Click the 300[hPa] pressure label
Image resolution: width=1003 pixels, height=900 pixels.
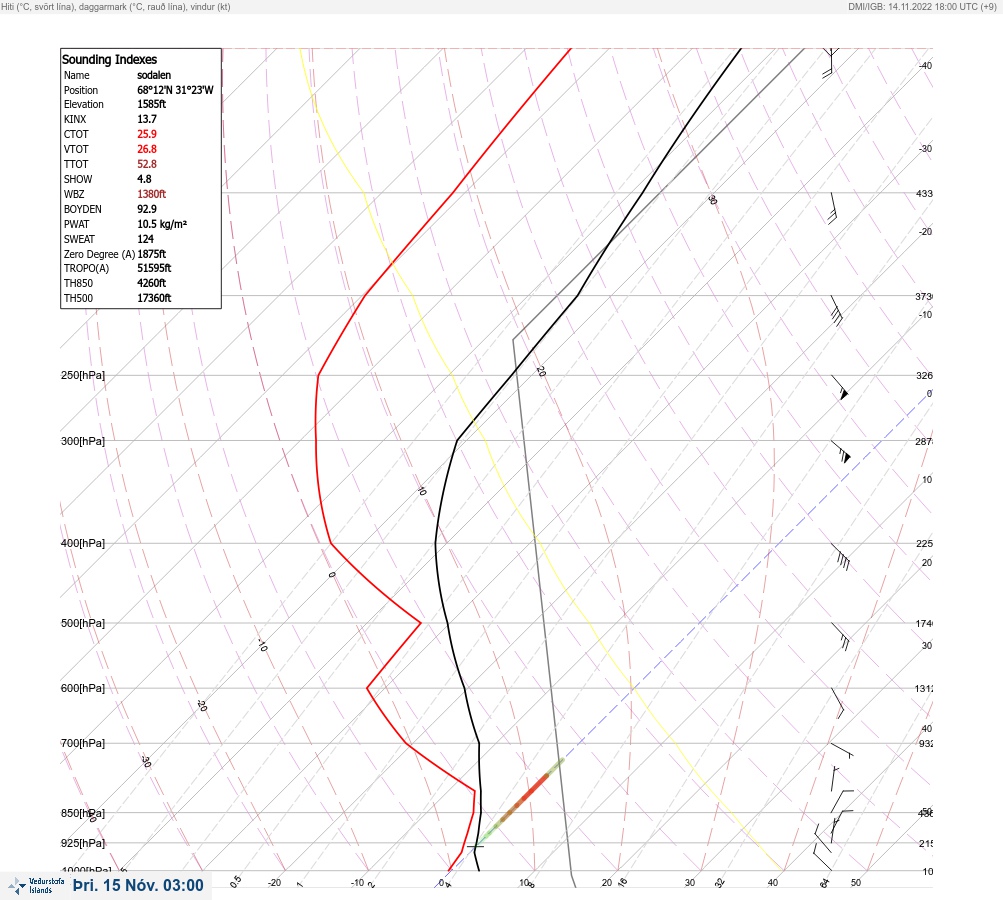83,441
